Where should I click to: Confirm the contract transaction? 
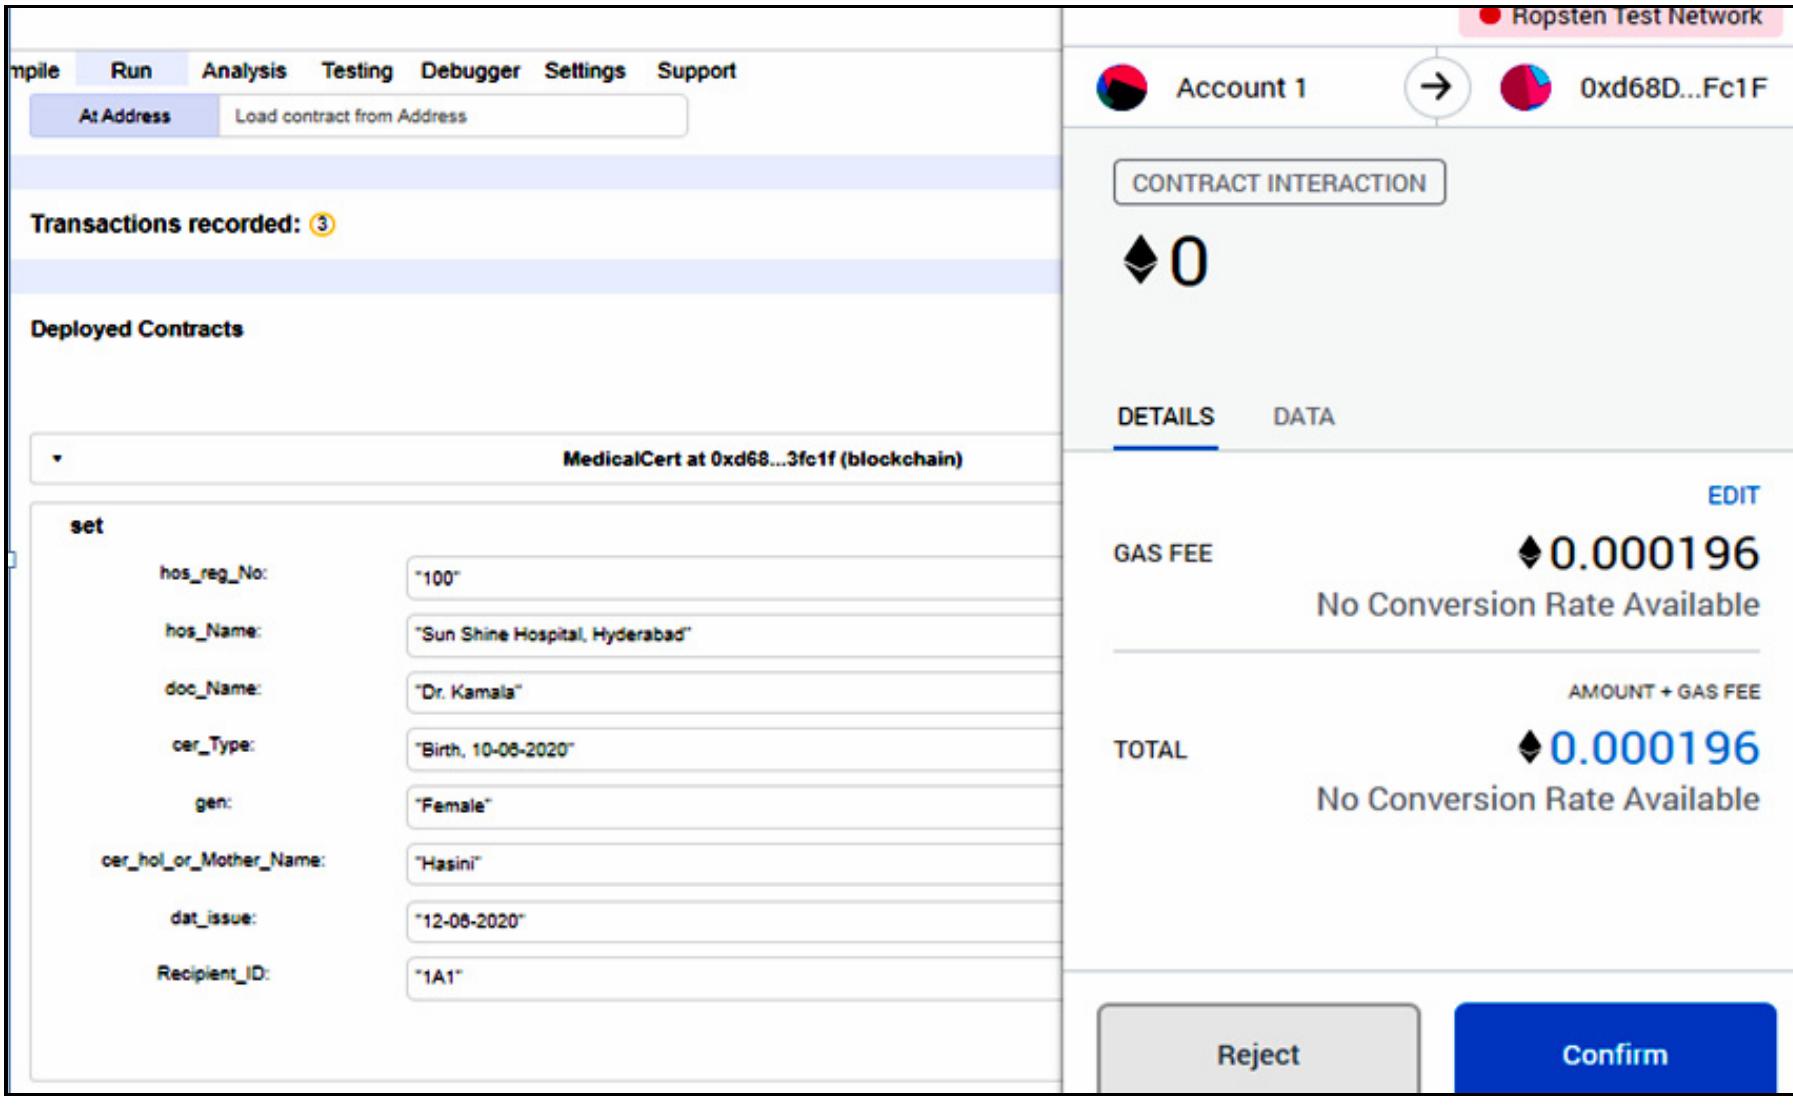[1614, 1053]
